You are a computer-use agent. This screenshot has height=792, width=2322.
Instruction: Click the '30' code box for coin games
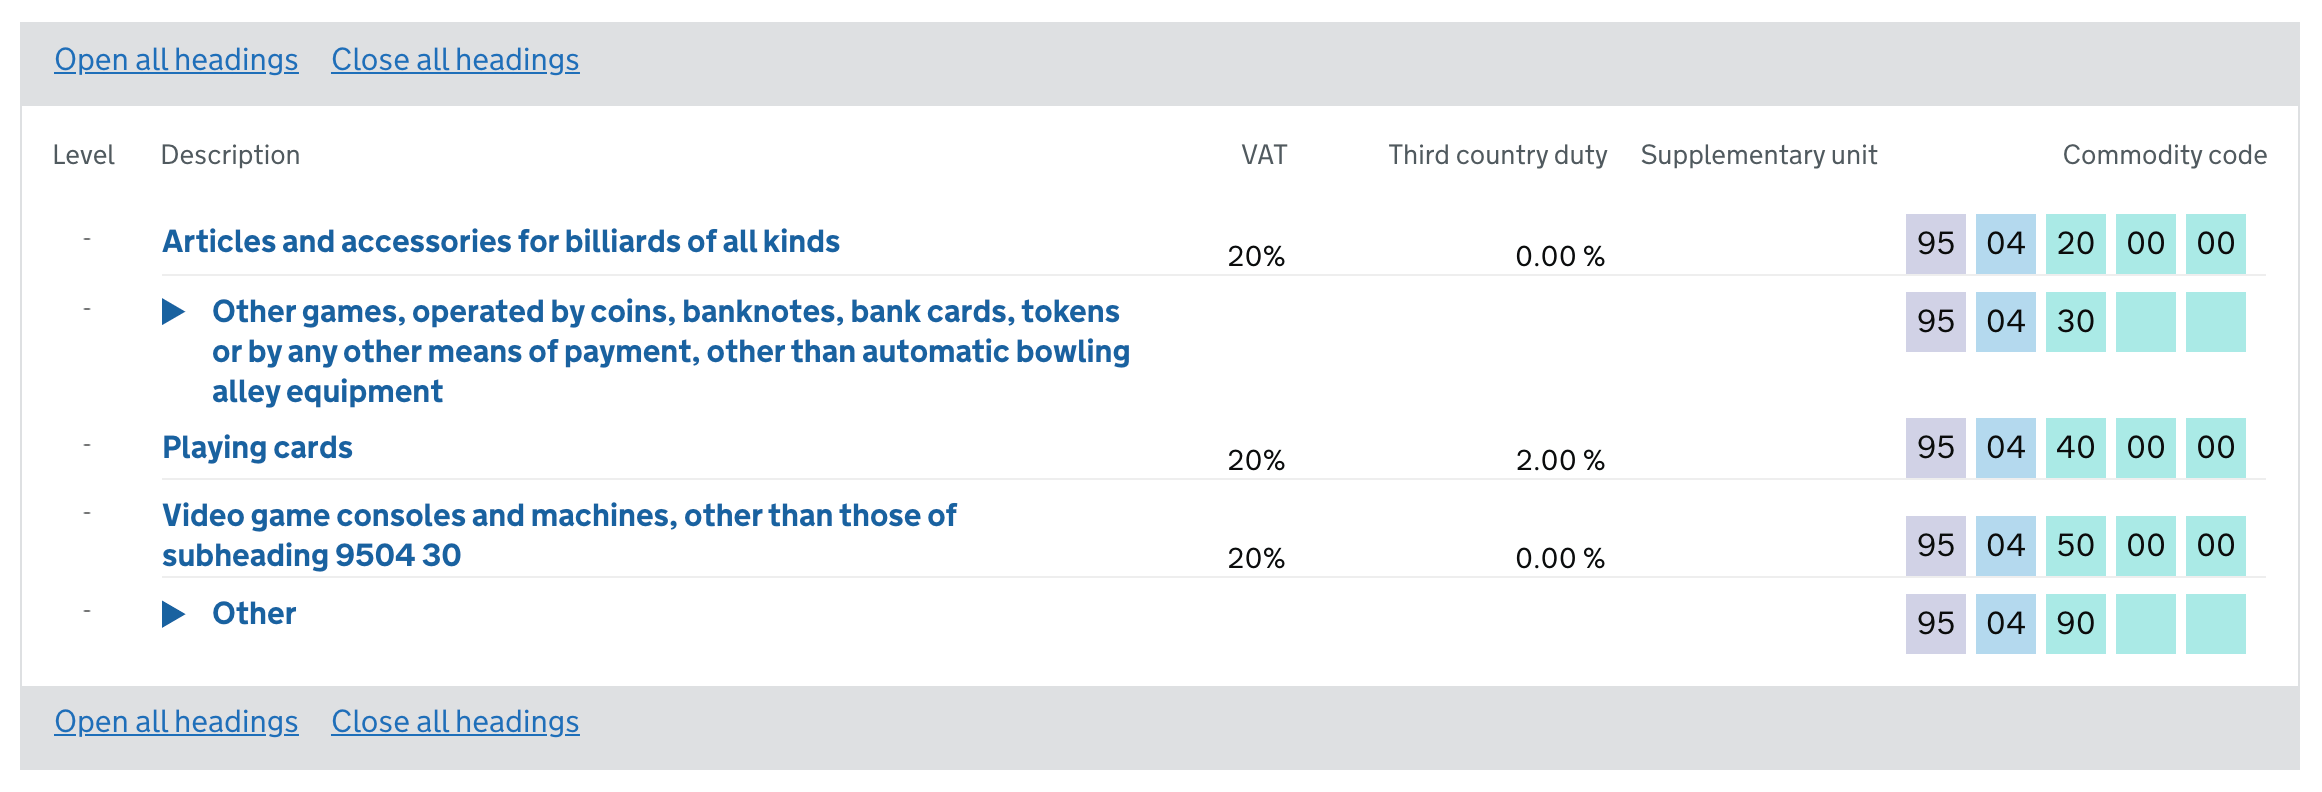click(x=2075, y=322)
